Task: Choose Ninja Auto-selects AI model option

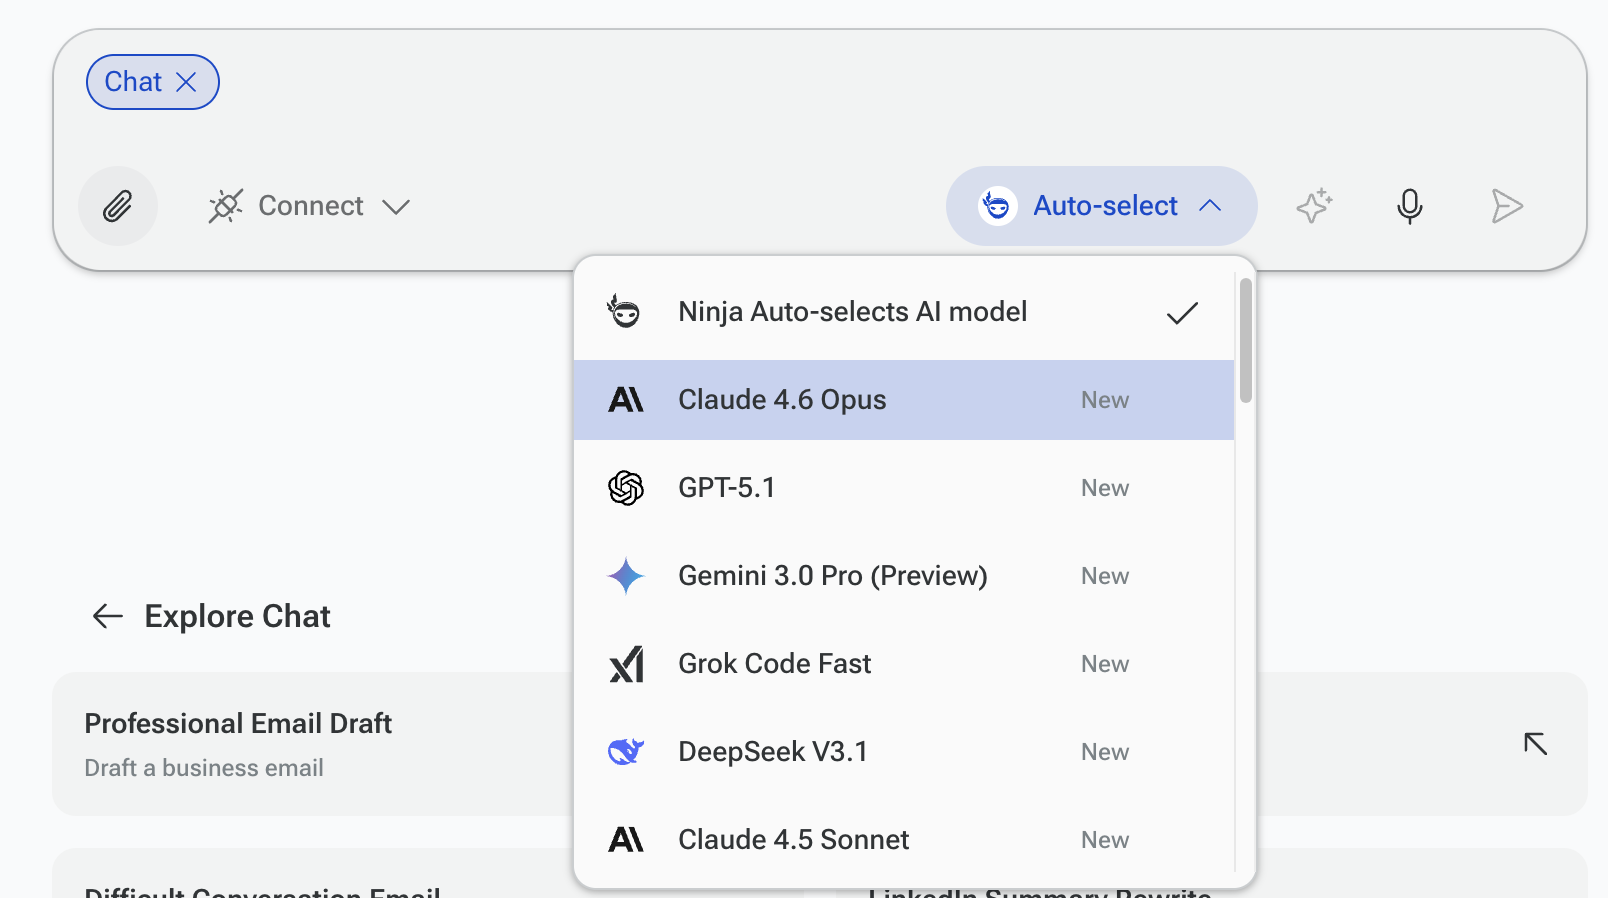Action: point(904,312)
